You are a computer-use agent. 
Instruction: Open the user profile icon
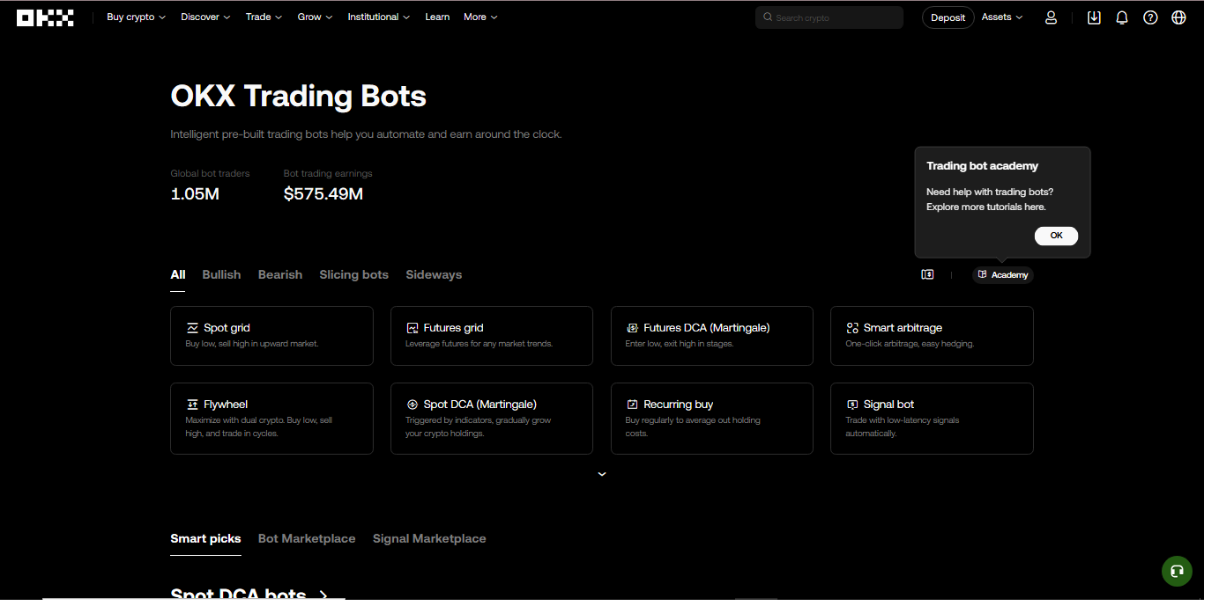[x=1051, y=17]
